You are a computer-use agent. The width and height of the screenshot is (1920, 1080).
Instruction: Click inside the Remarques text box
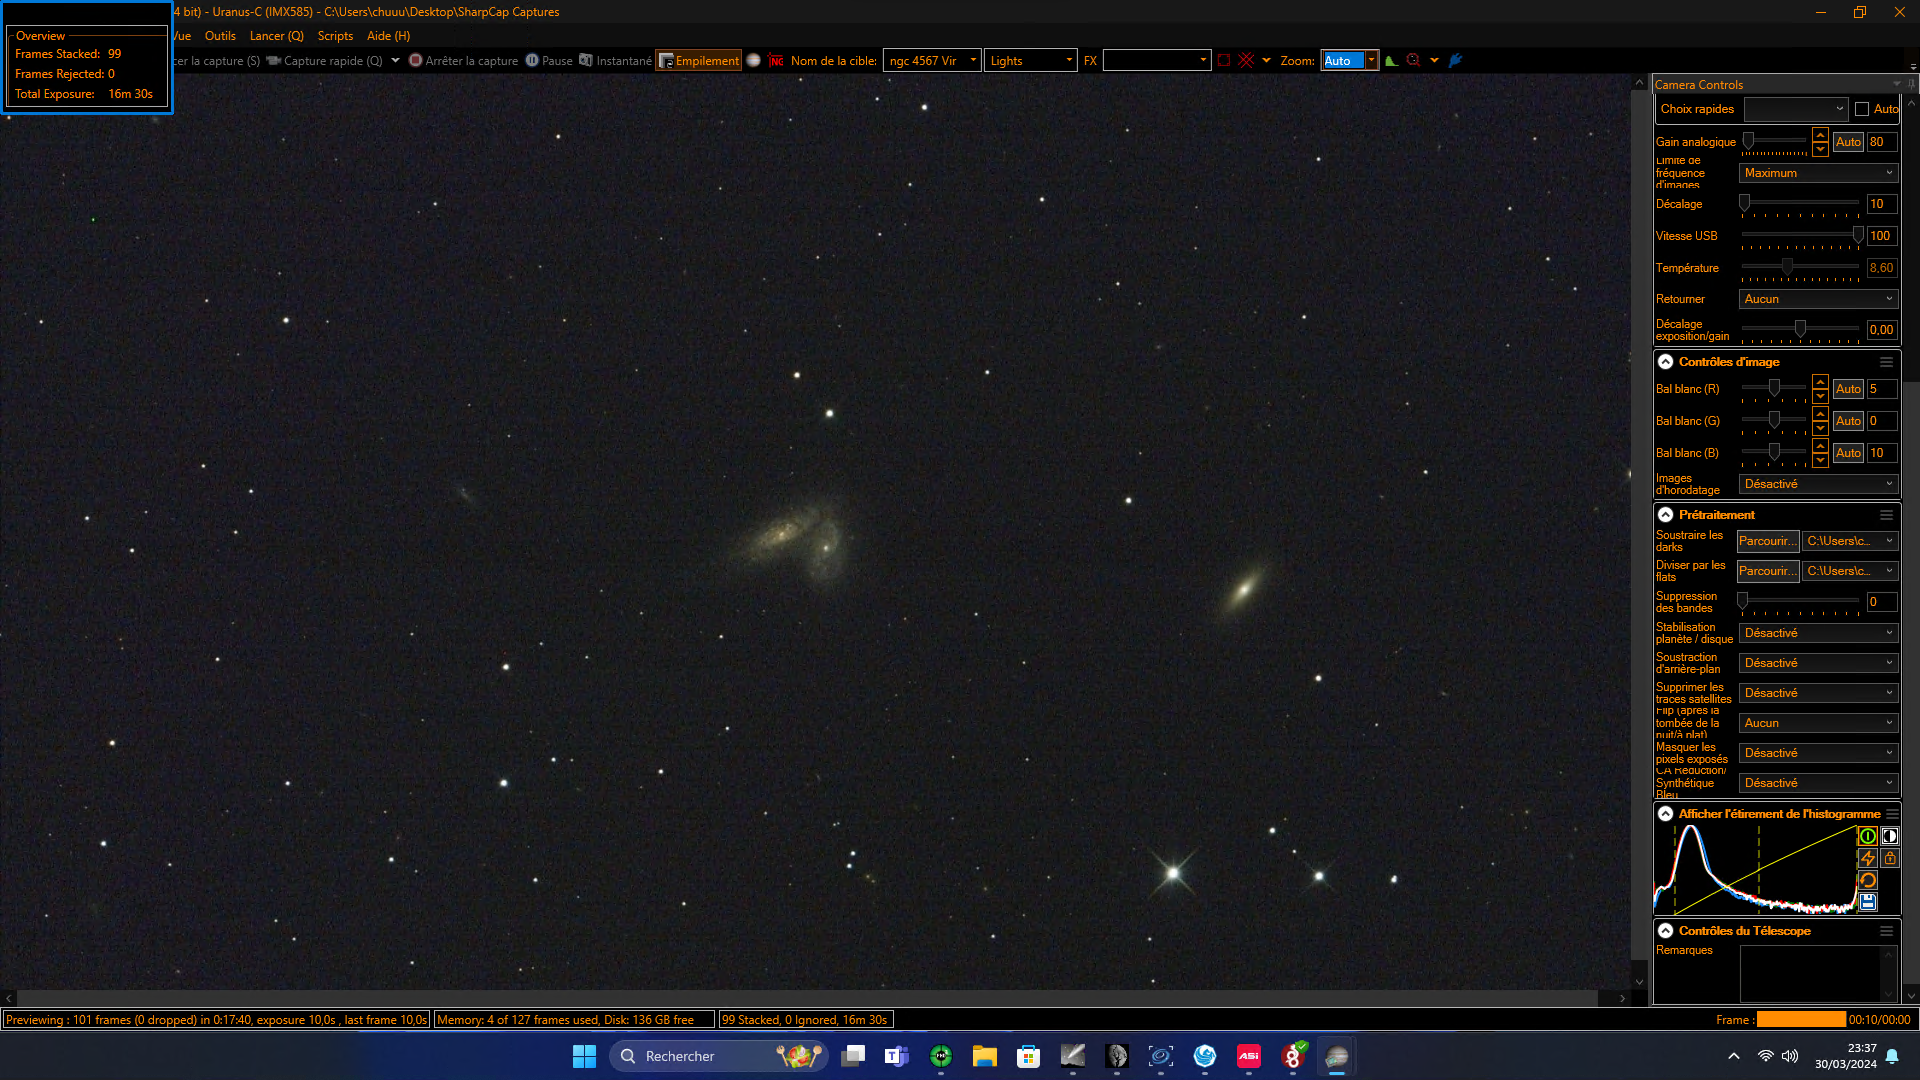[1811, 974]
